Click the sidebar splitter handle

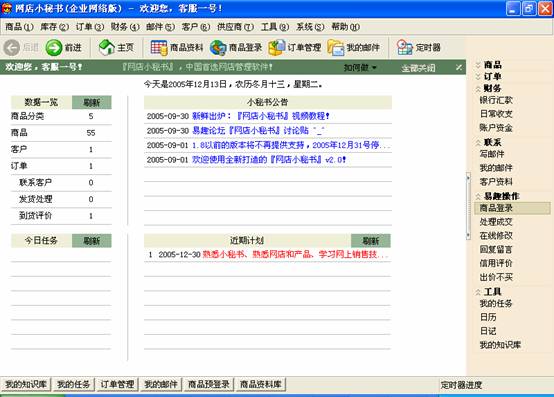468,206
